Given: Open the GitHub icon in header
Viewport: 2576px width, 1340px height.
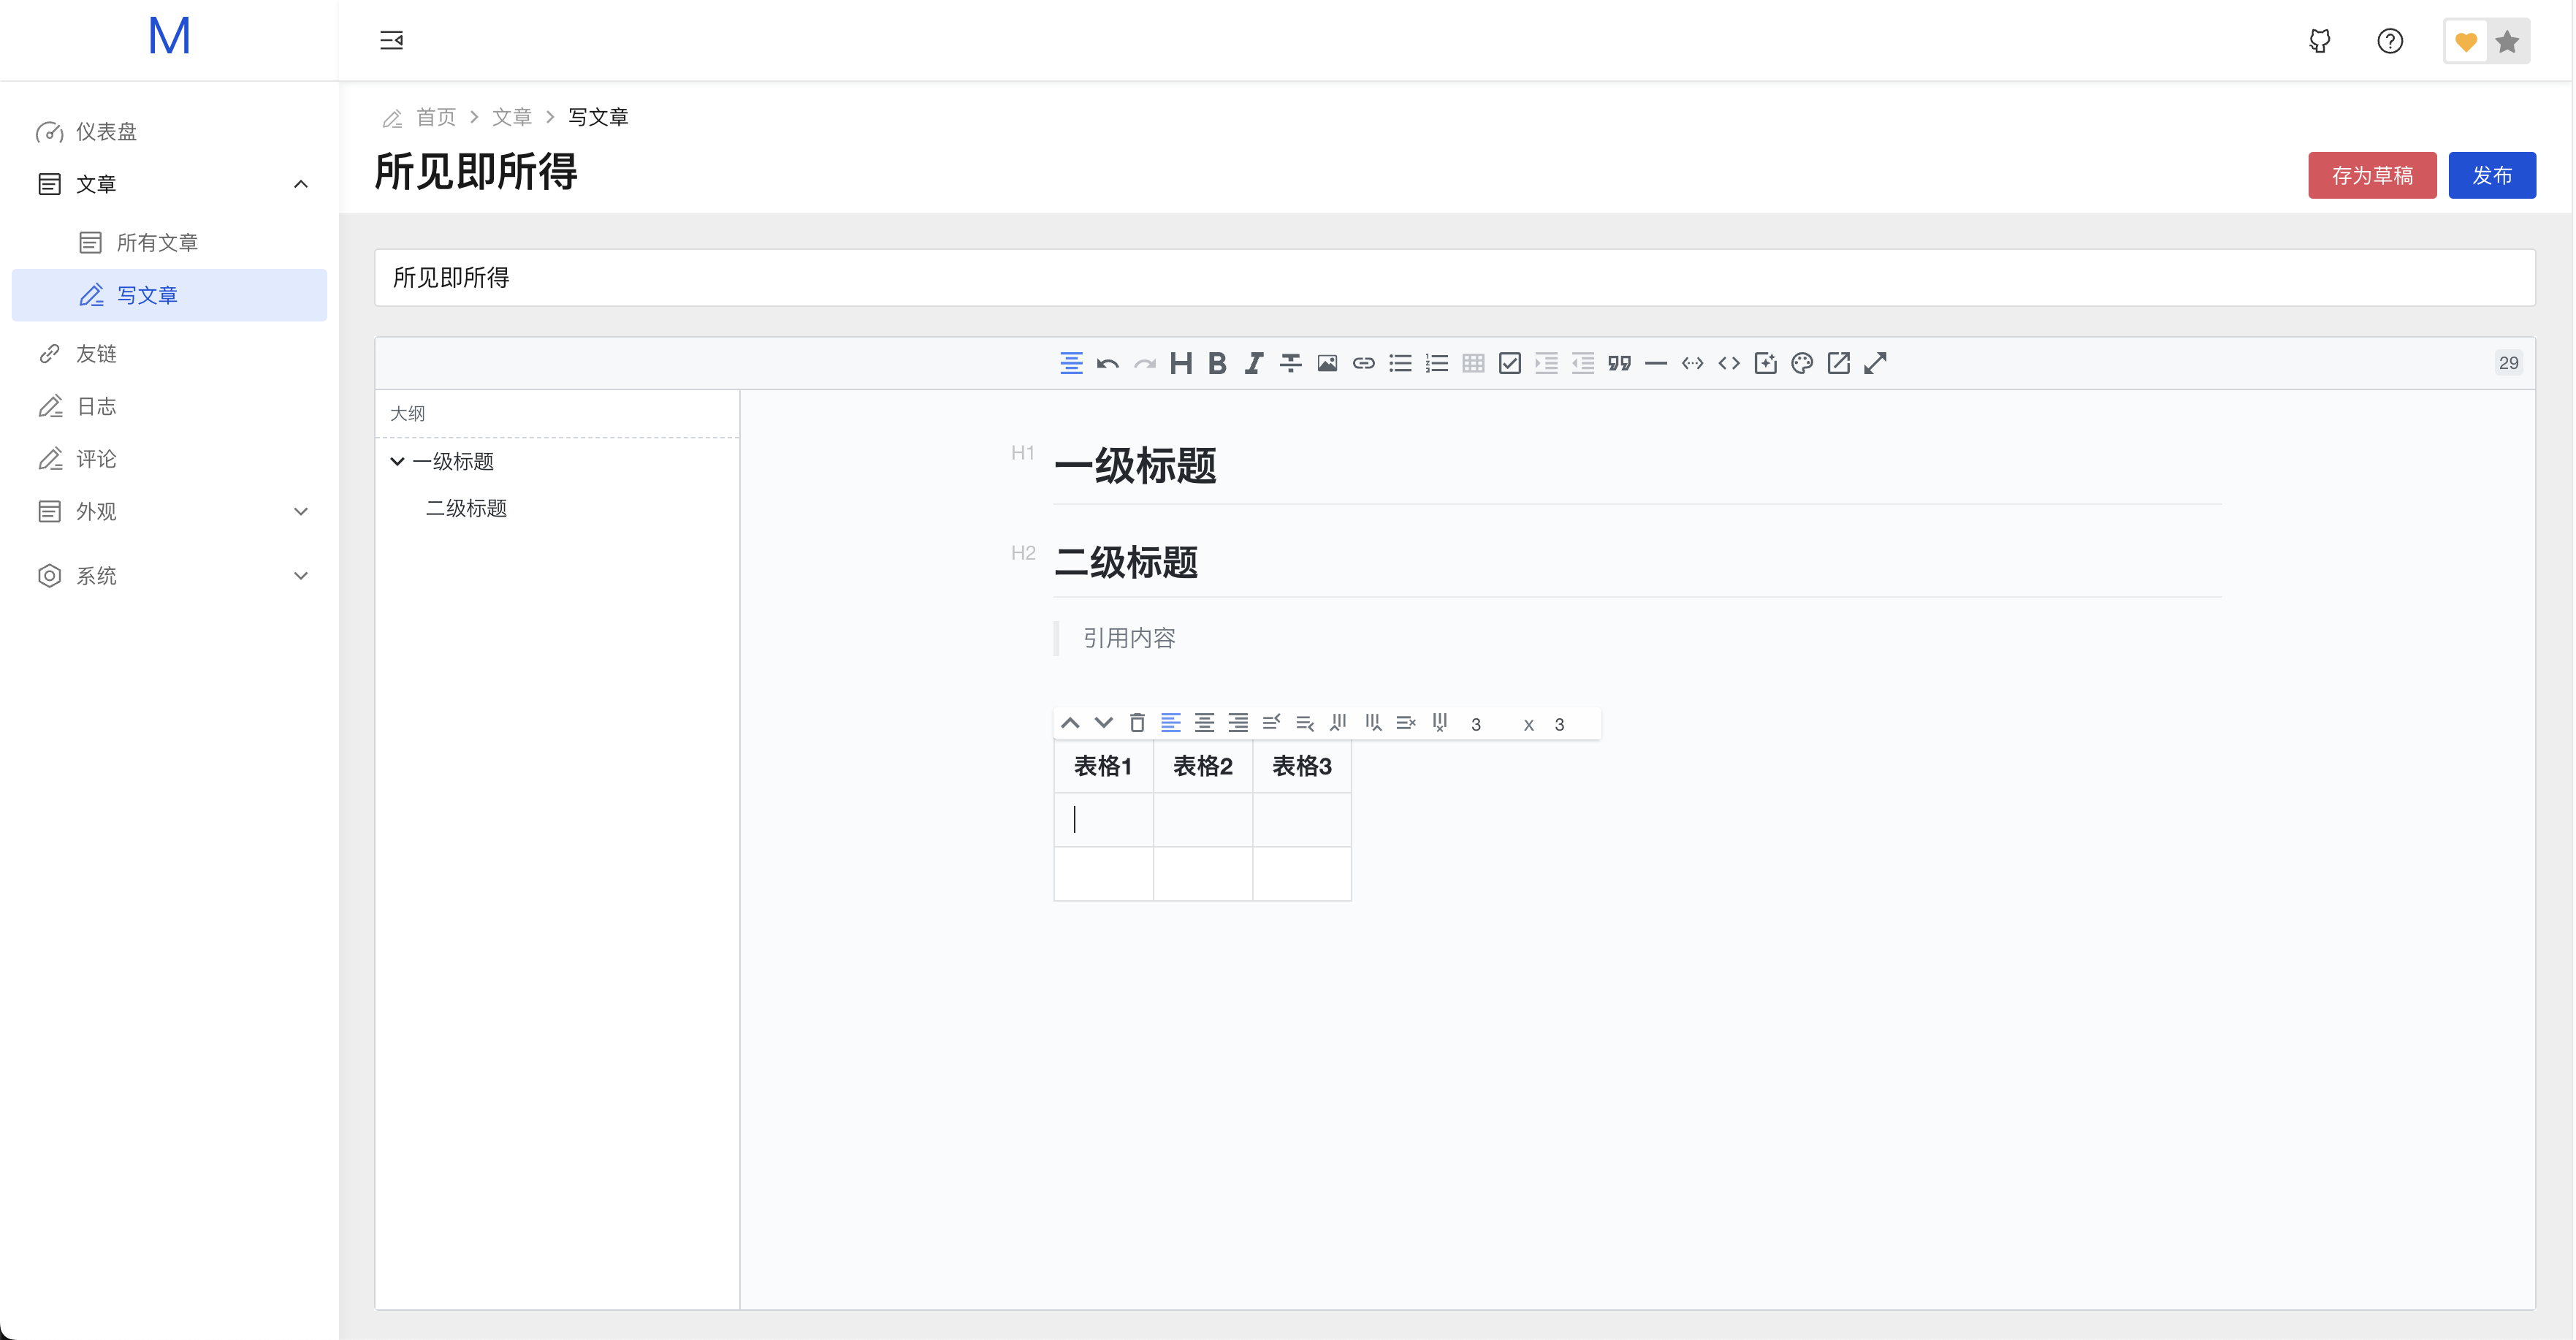Looking at the screenshot, I should (x=2319, y=41).
